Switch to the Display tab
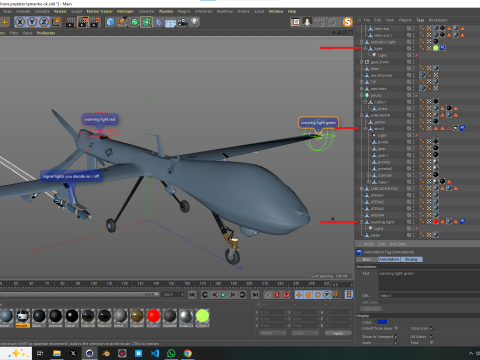Viewport: 480px width, 360px height. 411,259
